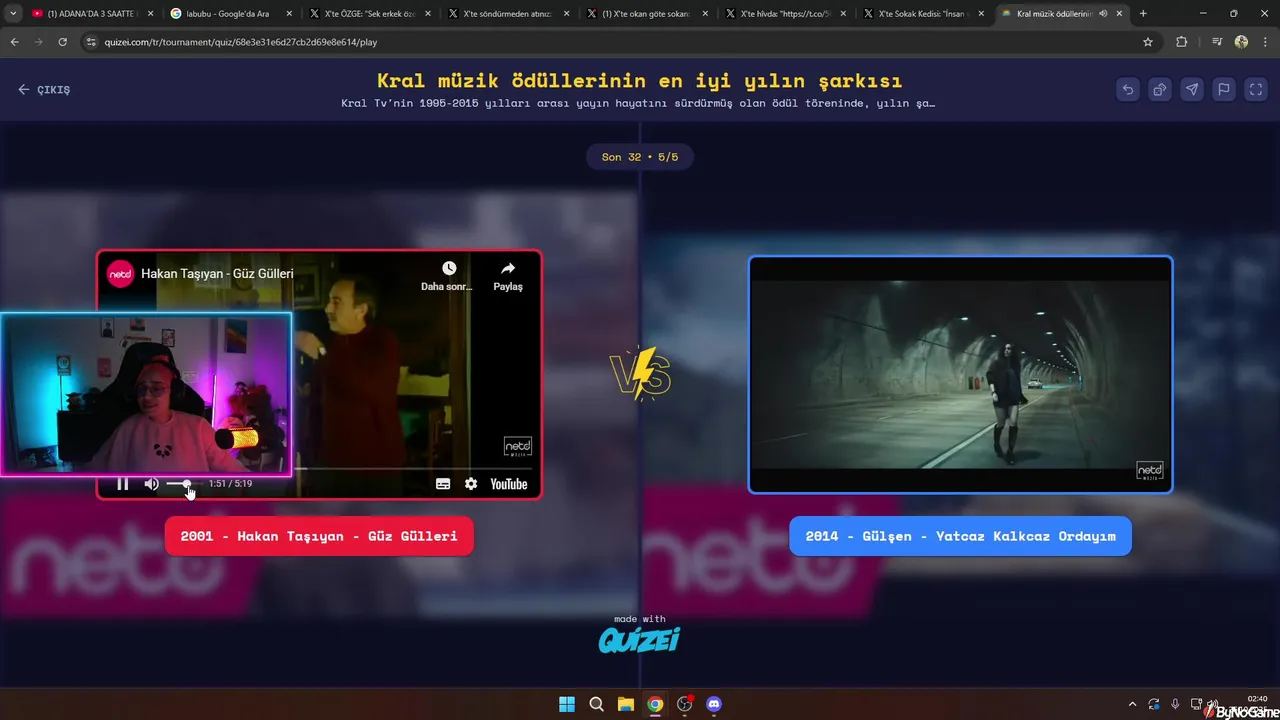Open a new browser tab

click(x=1143, y=14)
